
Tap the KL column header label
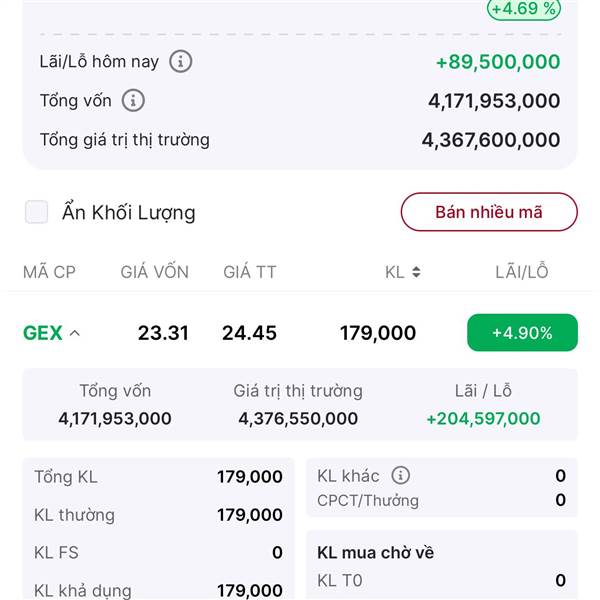(x=395, y=272)
